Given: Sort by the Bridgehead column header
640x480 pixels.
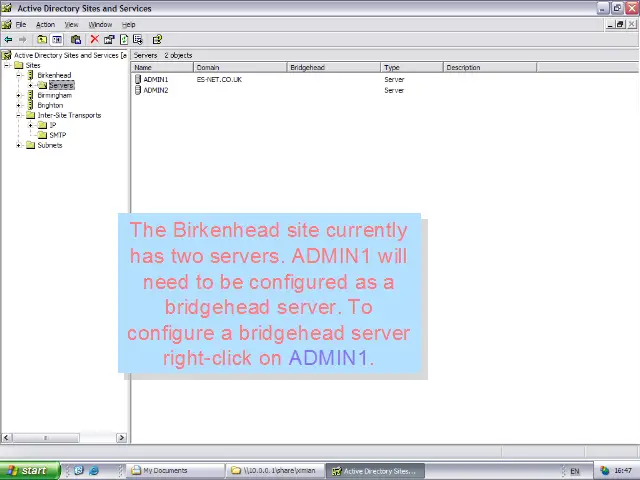Looking at the screenshot, I should point(334,67).
